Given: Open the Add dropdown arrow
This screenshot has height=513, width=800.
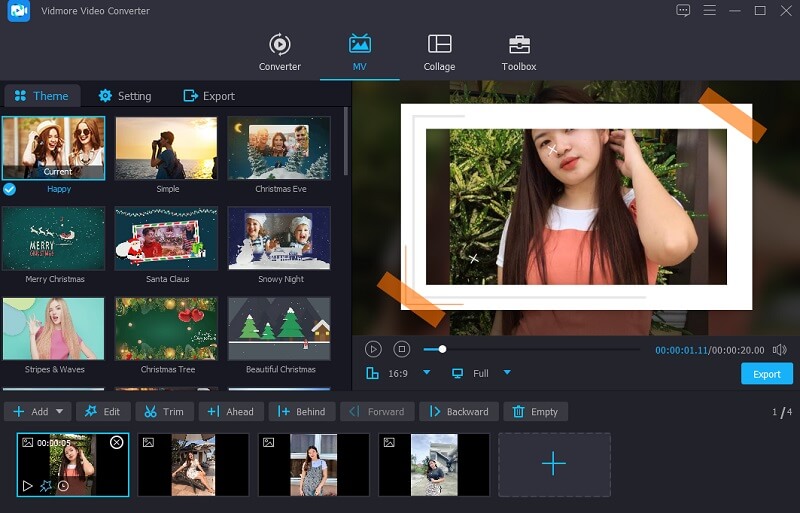Looking at the screenshot, I should 60,411.
